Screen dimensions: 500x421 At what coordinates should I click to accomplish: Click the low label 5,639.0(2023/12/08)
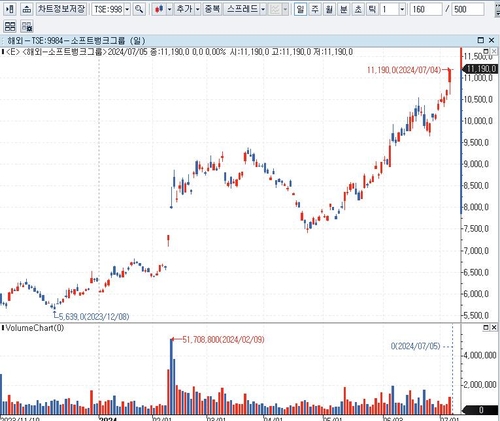(94, 316)
